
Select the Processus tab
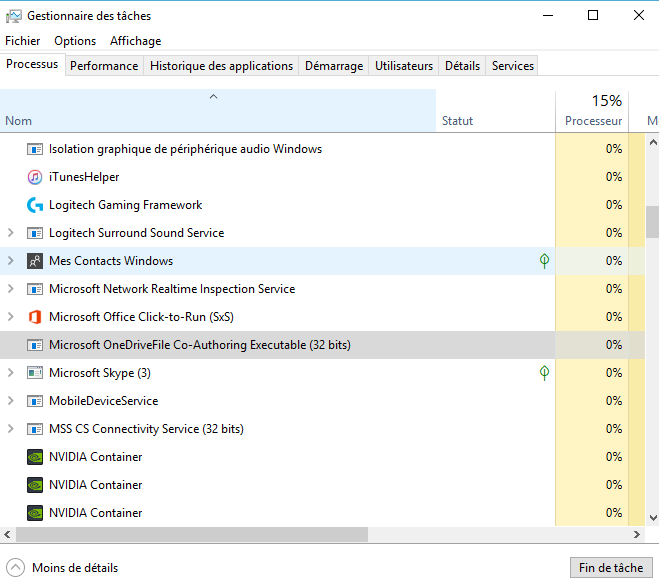click(x=32, y=64)
